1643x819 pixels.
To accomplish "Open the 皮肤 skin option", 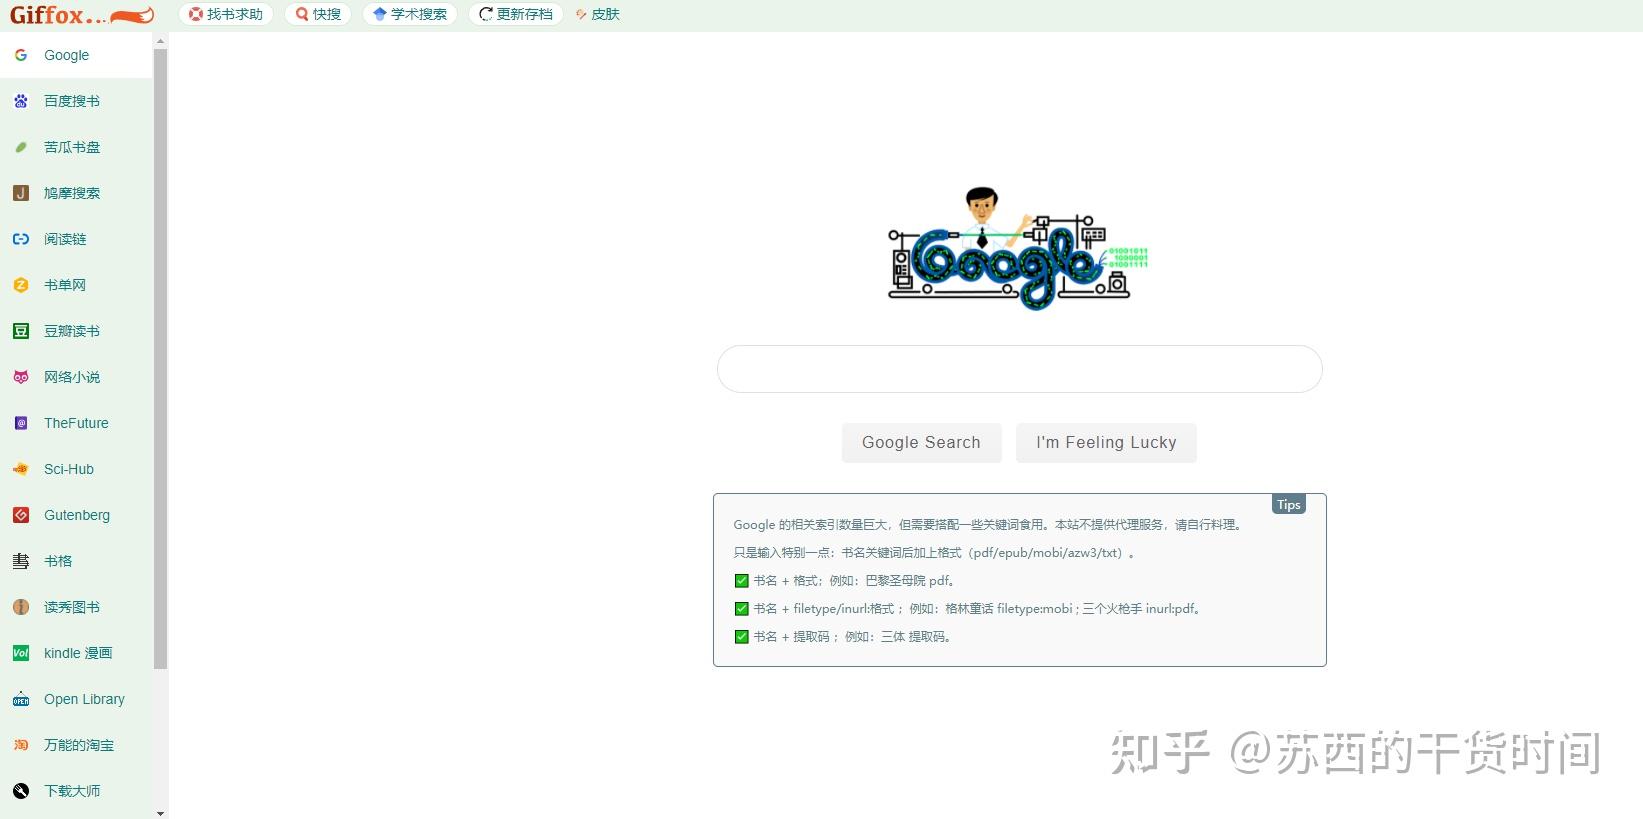I will coord(598,14).
